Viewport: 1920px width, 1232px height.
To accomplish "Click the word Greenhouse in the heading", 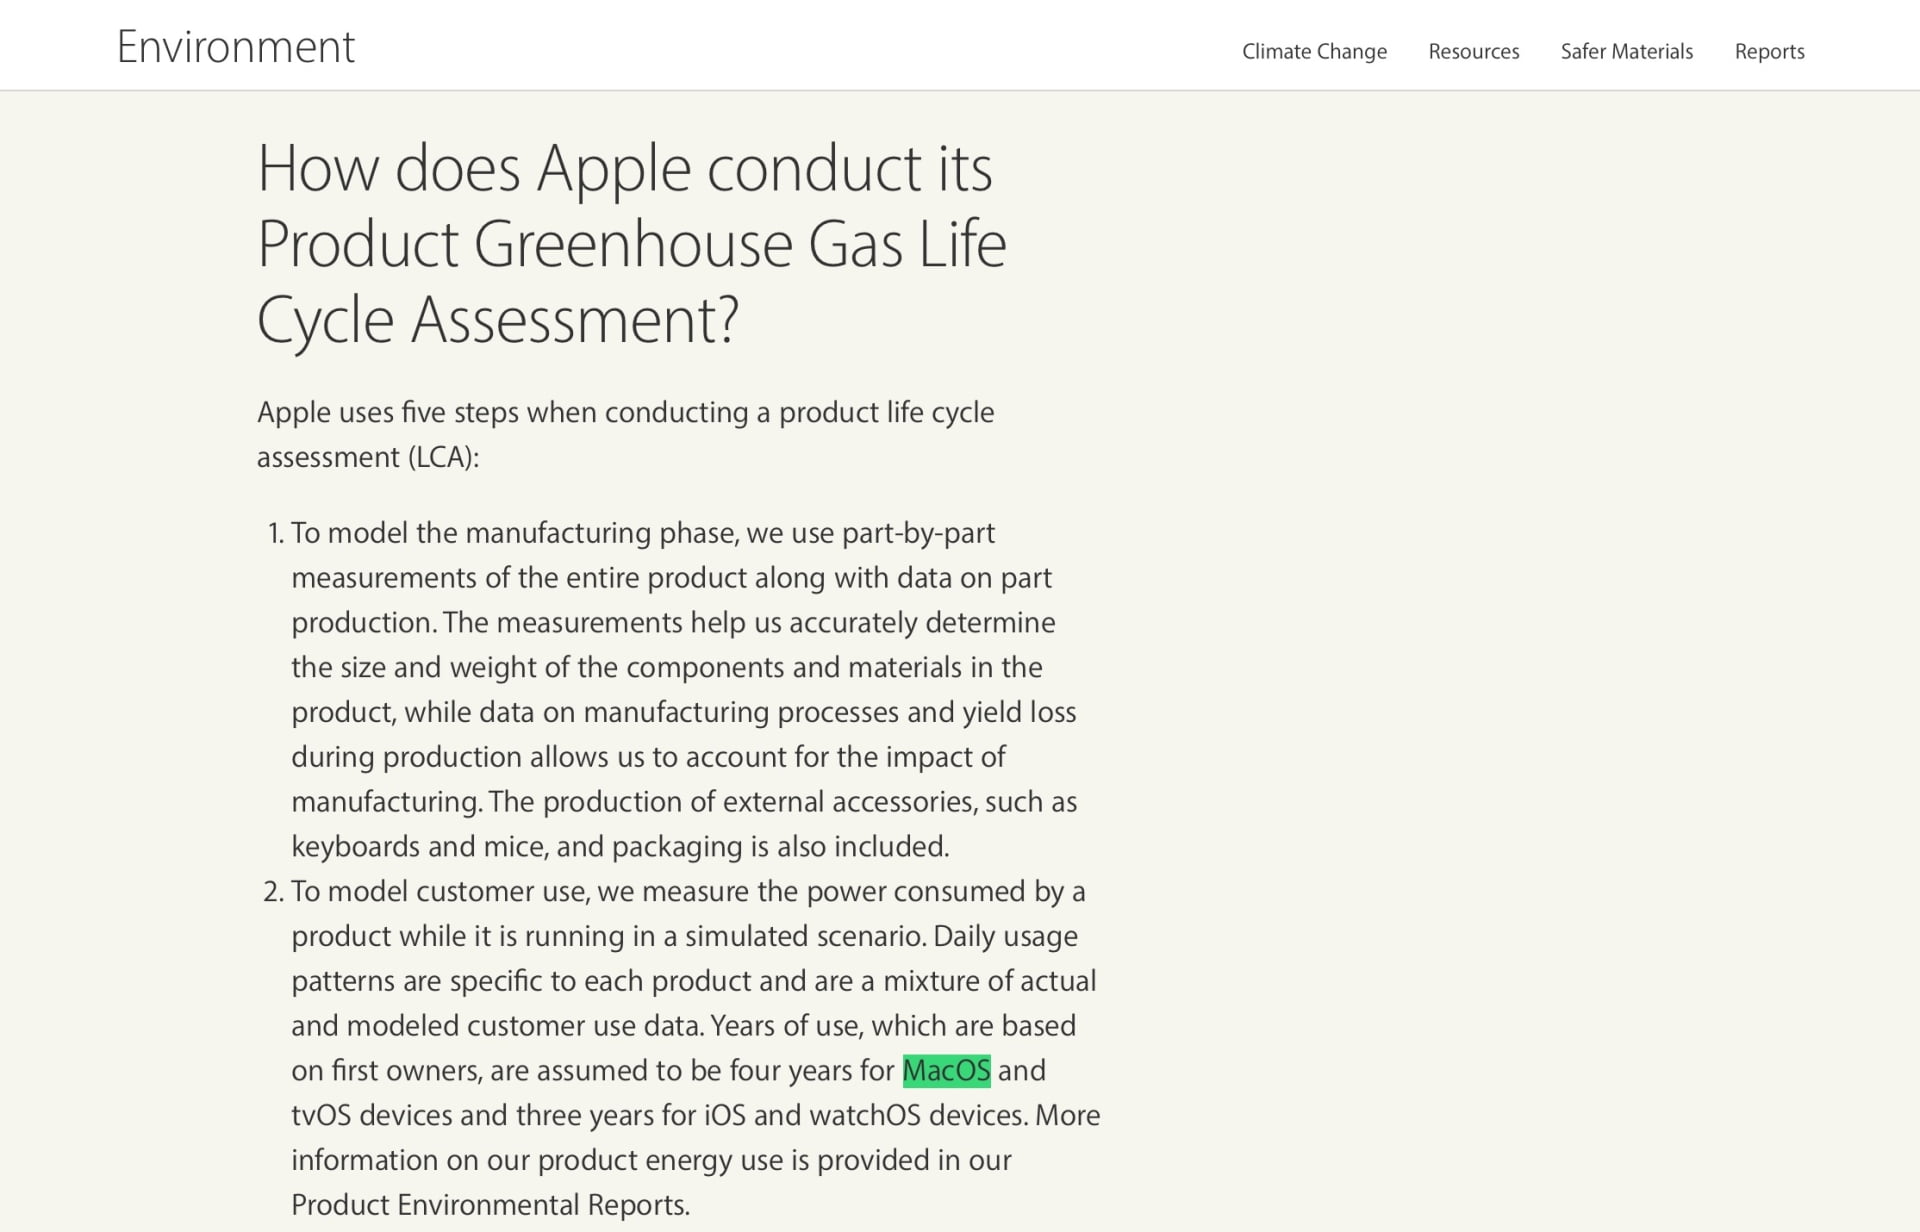I will (632, 244).
